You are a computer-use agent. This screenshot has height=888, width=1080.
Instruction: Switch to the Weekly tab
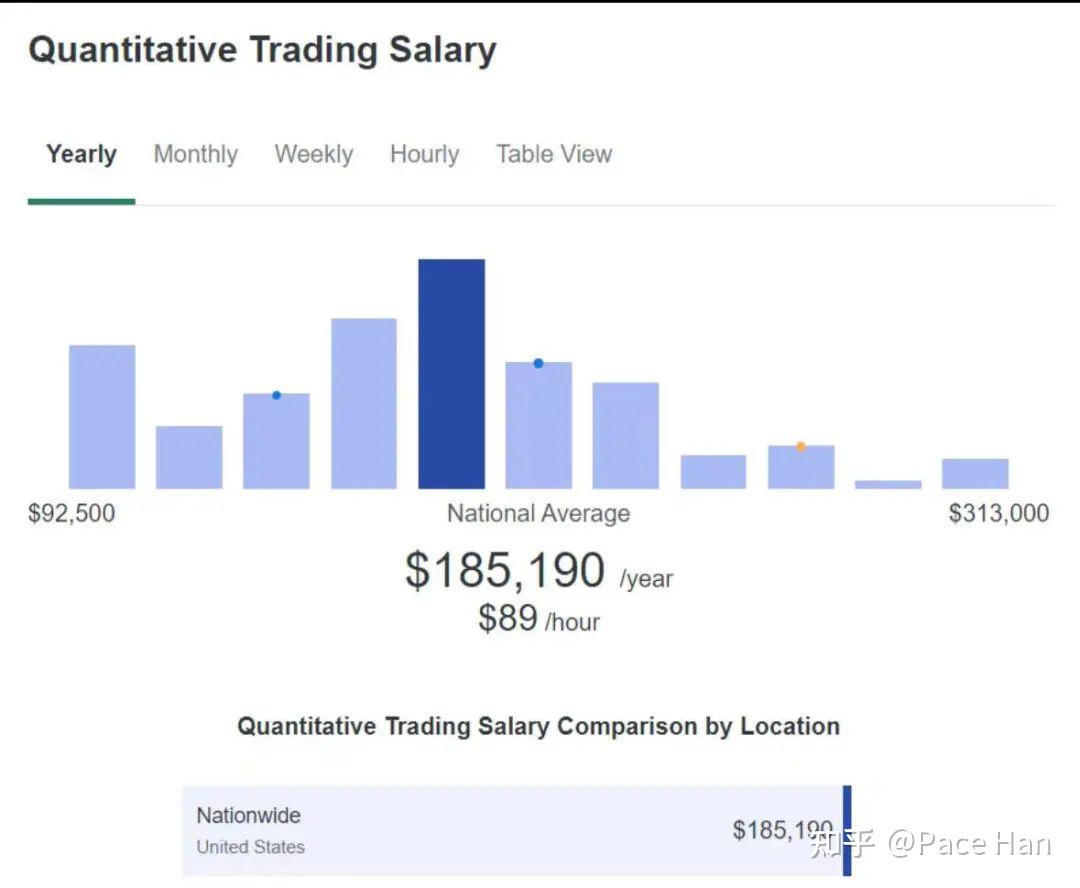click(x=313, y=154)
